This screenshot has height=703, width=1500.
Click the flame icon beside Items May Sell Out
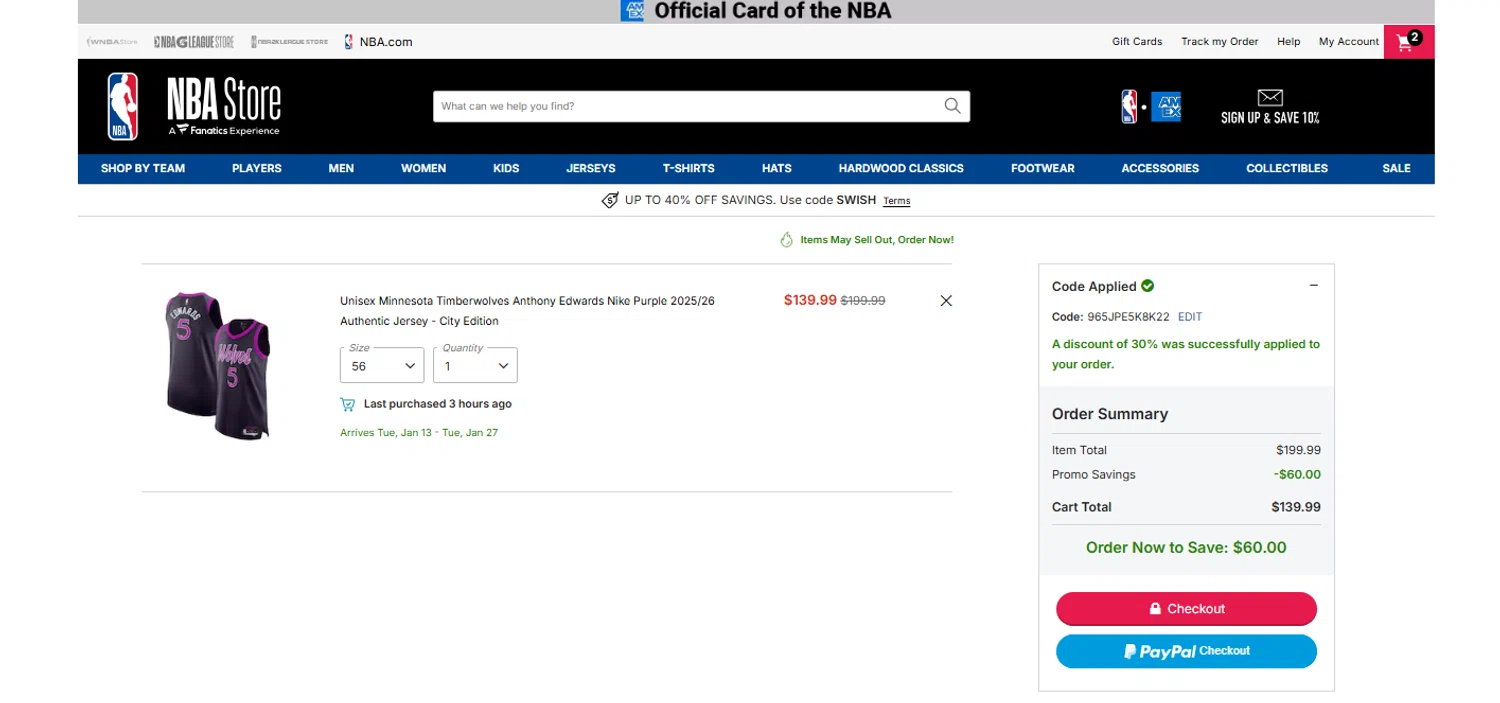(x=786, y=240)
